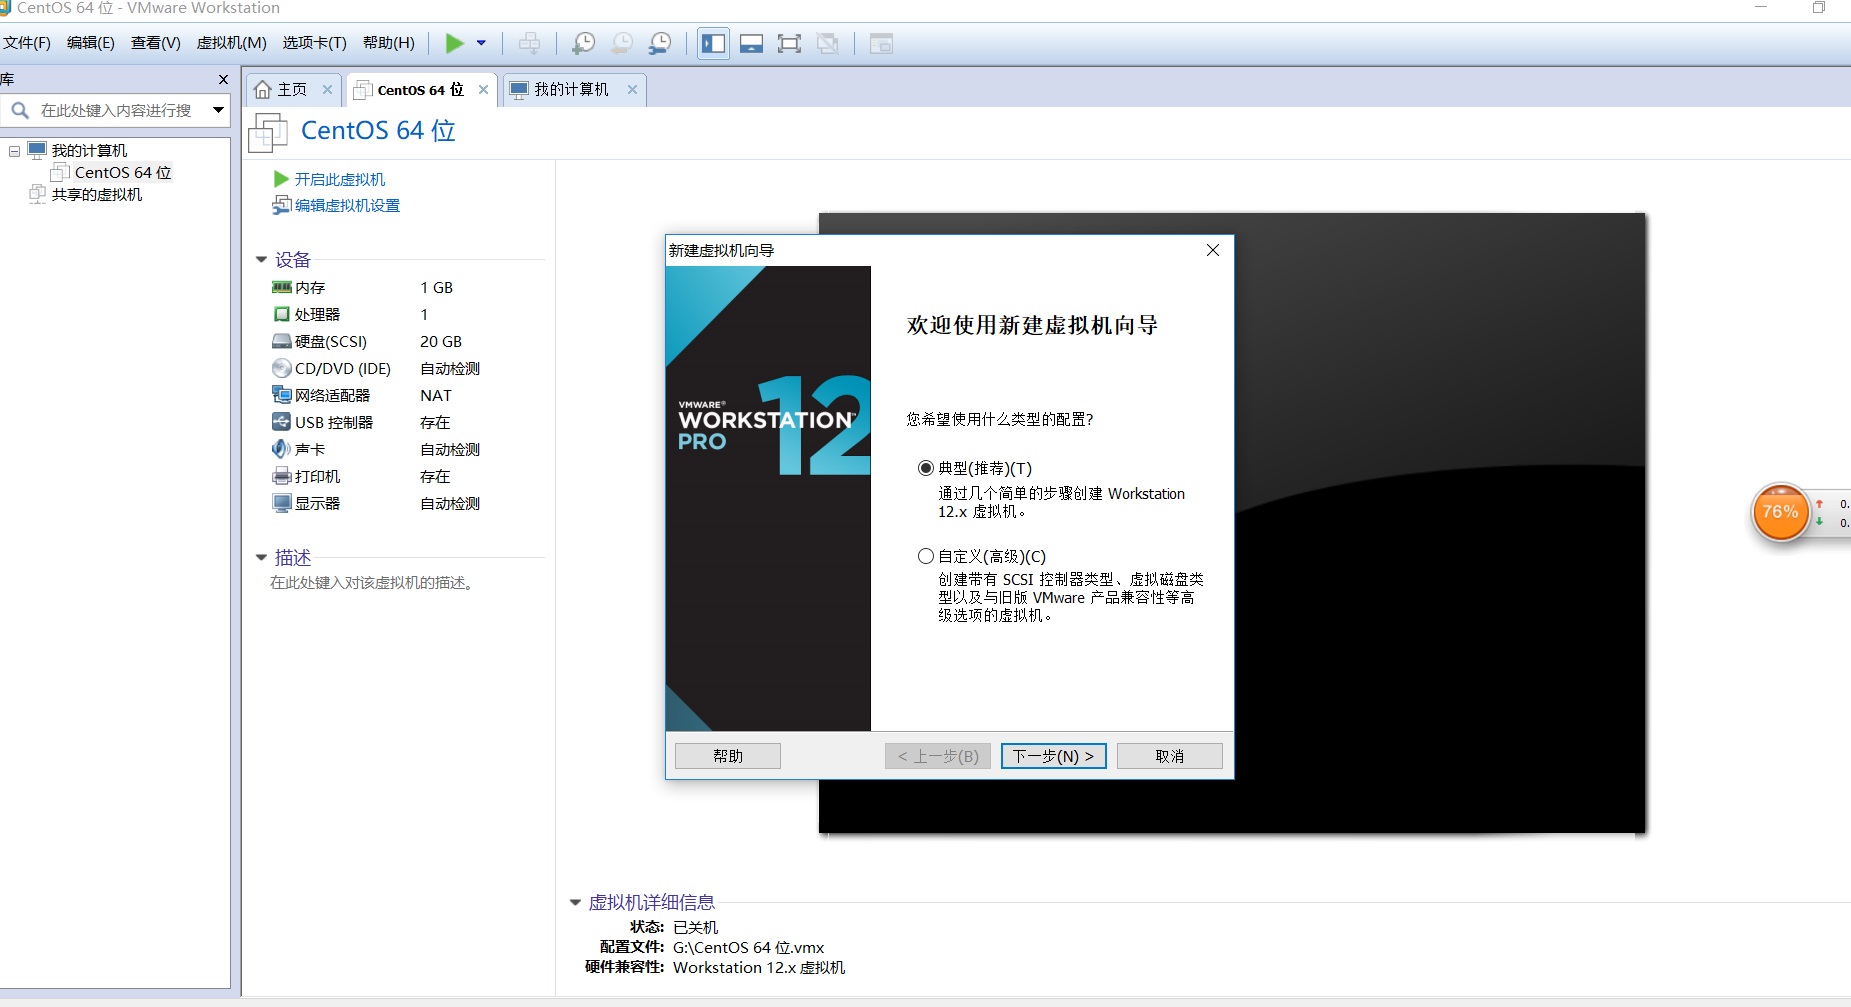Image resolution: width=1851 pixels, height=1007 pixels.
Task: Toggle the thumbnail bar view icon
Action: [x=752, y=43]
